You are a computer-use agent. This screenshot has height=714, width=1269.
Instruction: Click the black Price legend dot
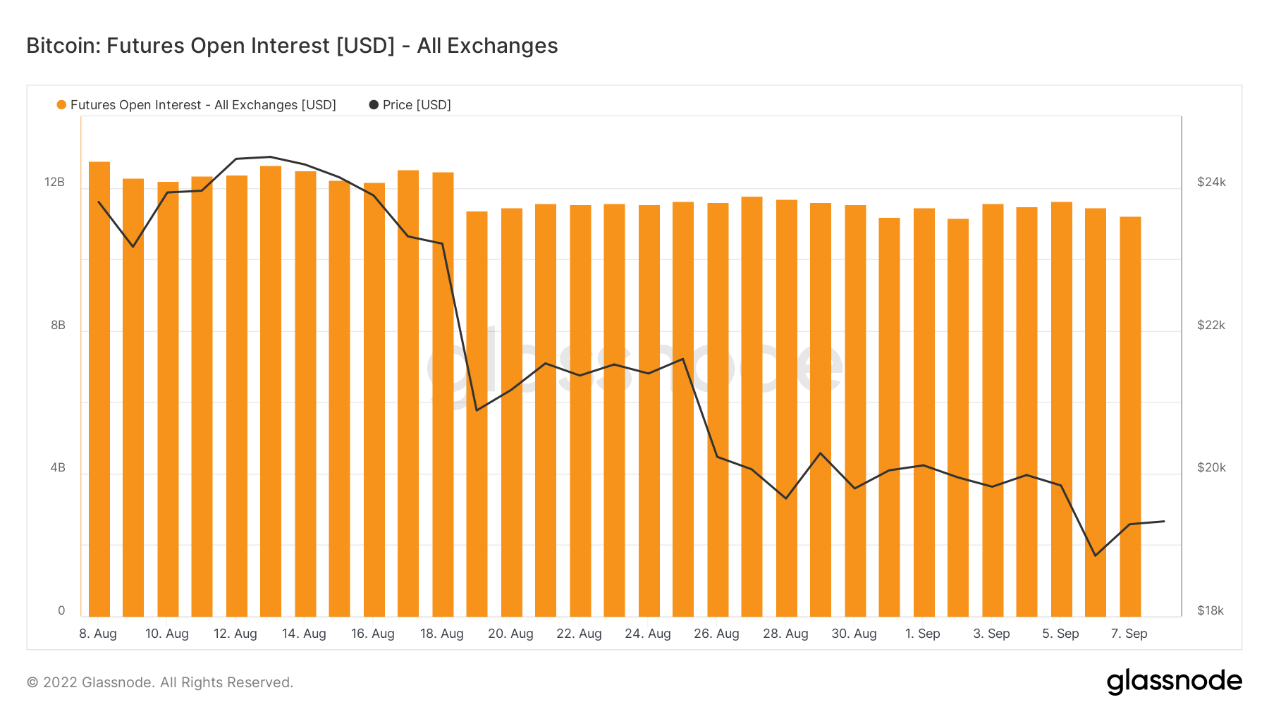(374, 105)
